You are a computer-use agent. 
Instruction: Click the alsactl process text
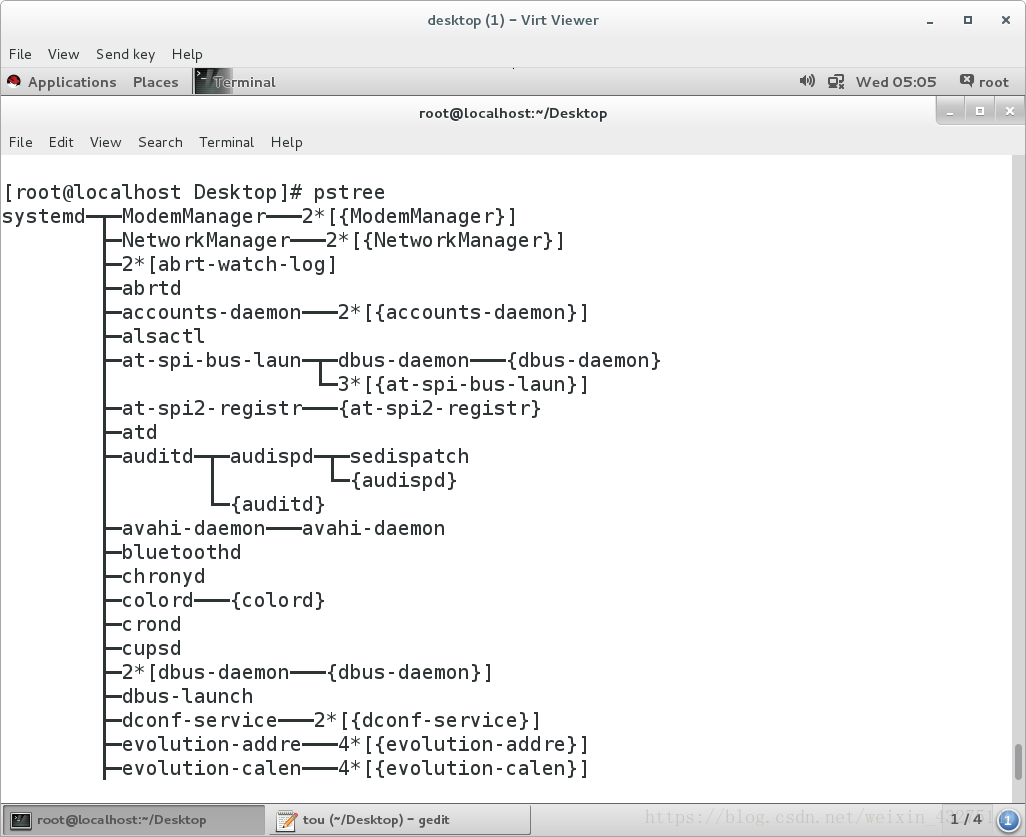163,336
